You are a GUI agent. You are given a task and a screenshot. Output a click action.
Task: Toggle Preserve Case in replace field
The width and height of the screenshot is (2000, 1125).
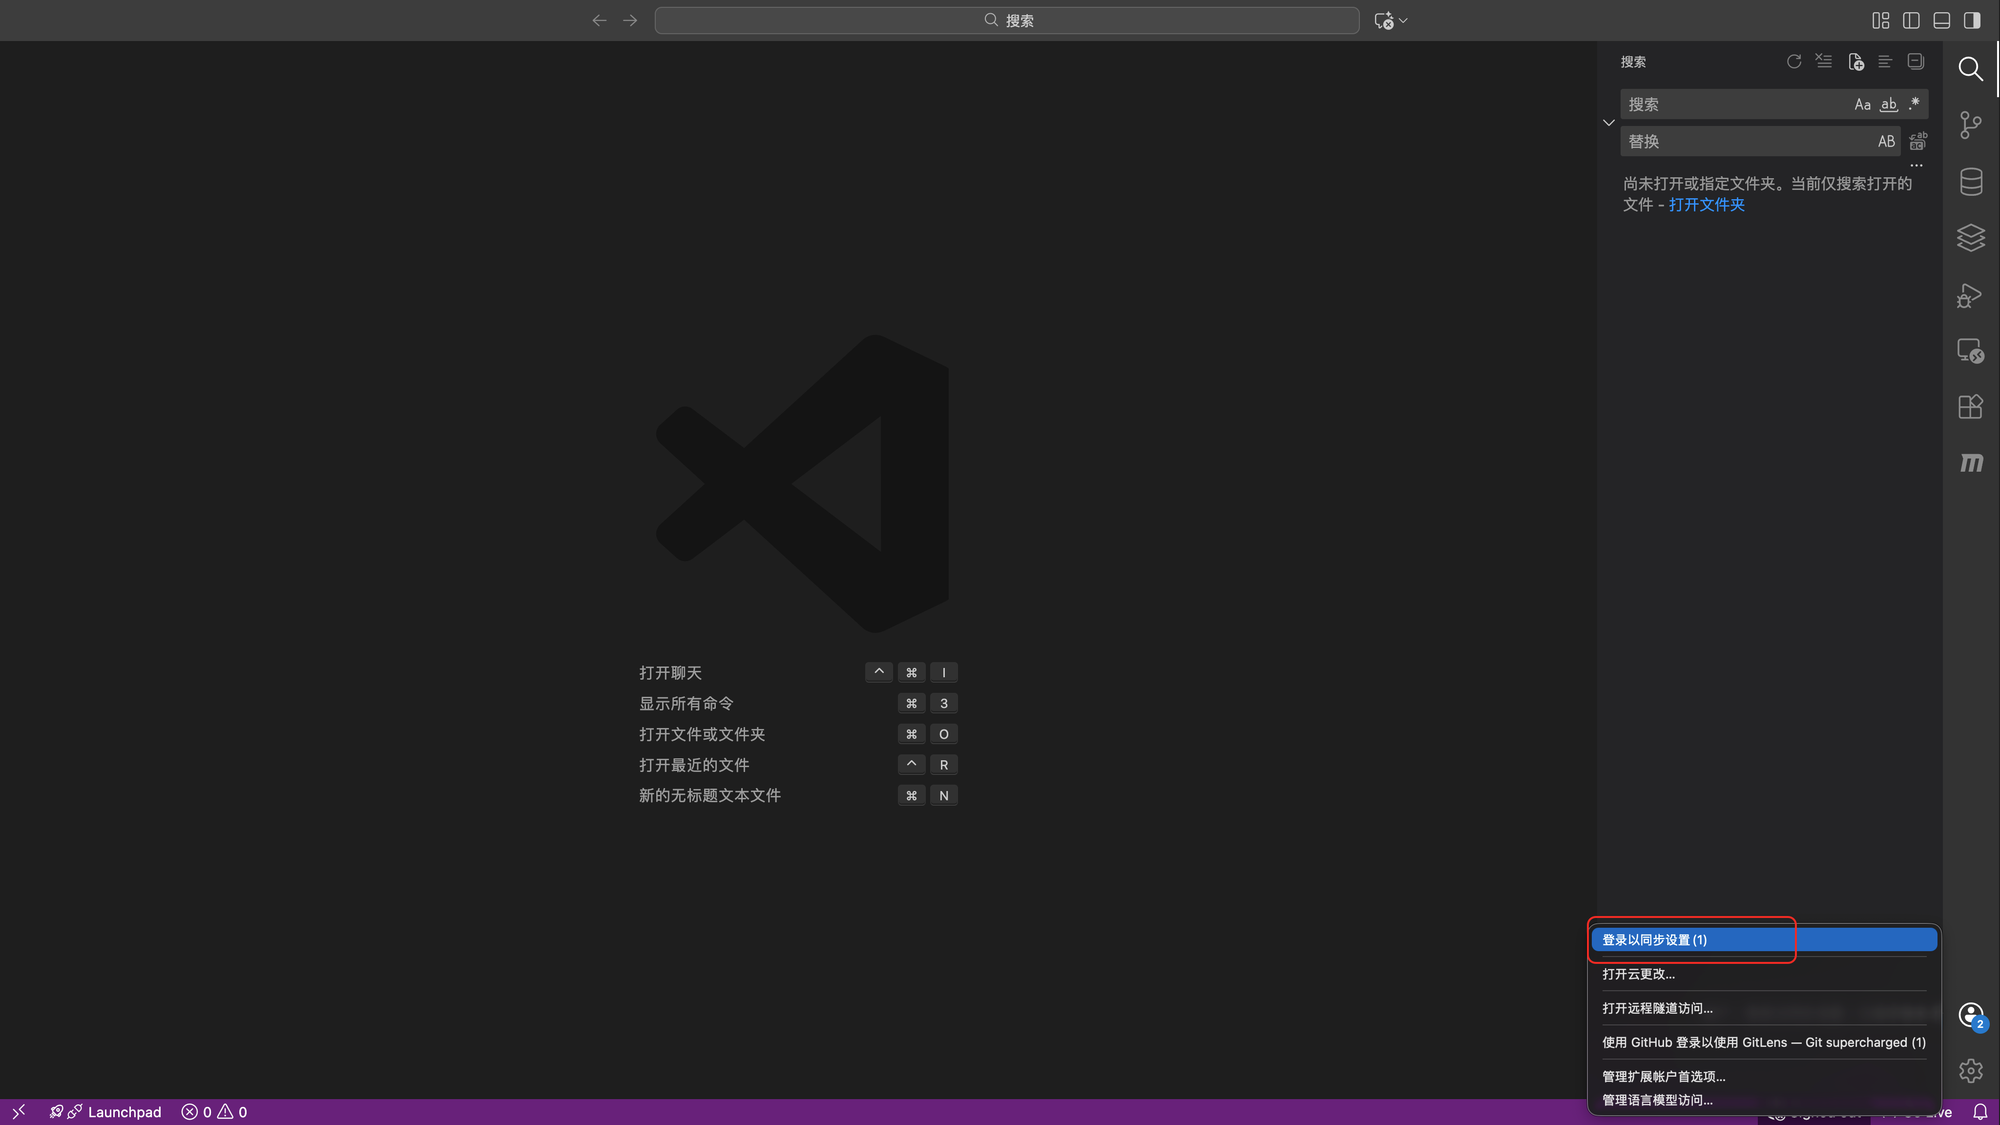click(x=1886, y=141)
